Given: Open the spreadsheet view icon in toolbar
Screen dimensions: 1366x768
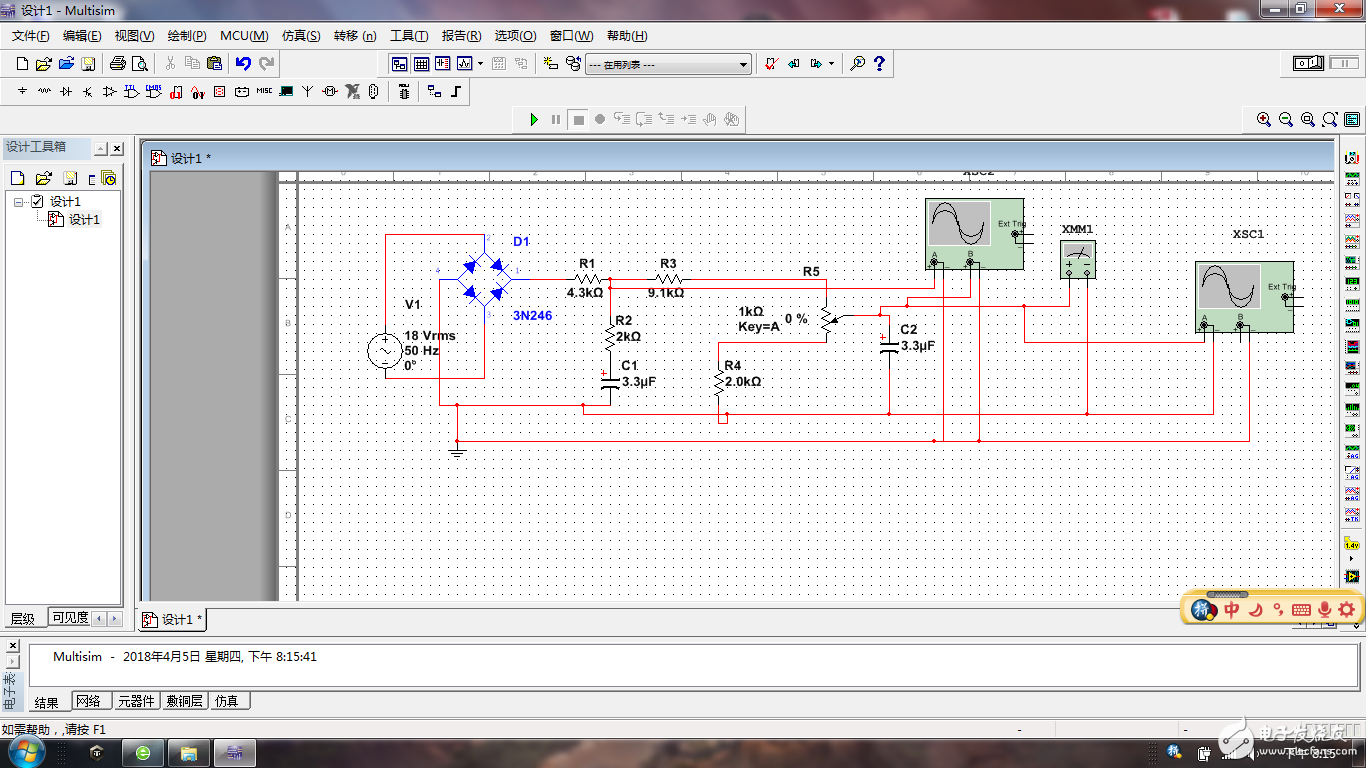Looking at the screenshot, I should [x=421, y=64].
